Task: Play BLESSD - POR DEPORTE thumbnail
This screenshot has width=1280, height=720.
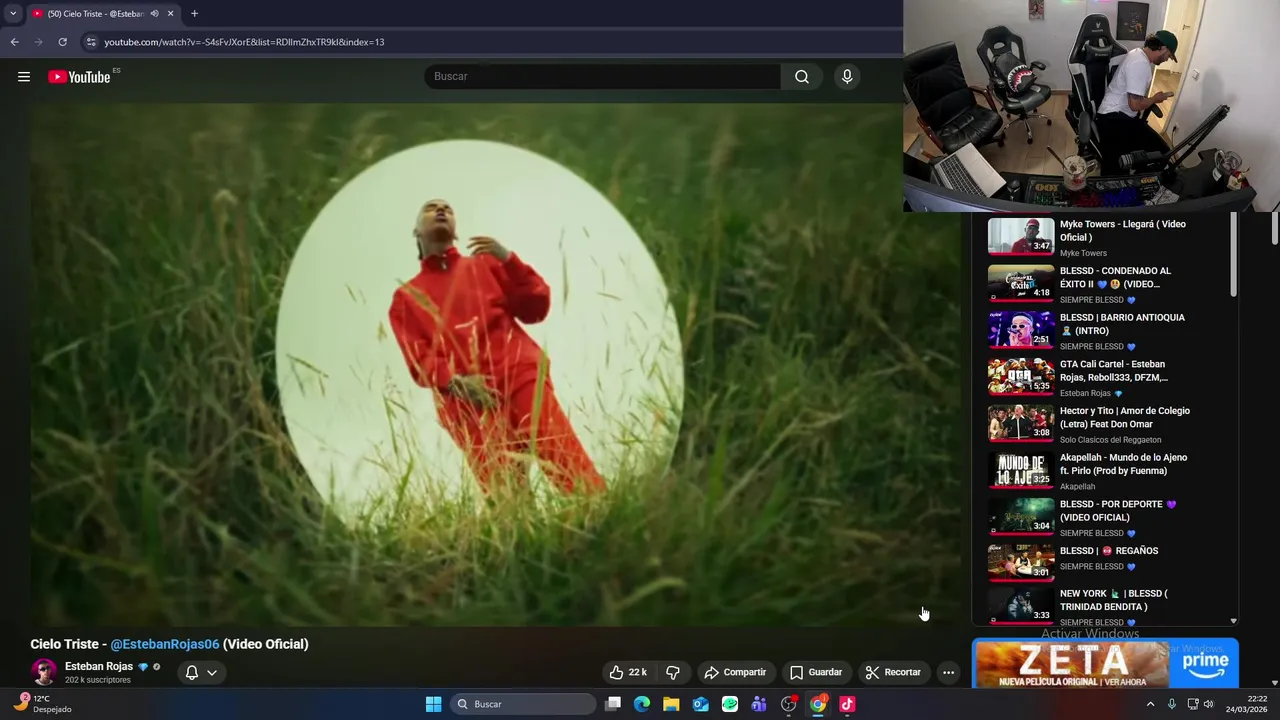Action: pyautogui.click(x=1021, y=516)
